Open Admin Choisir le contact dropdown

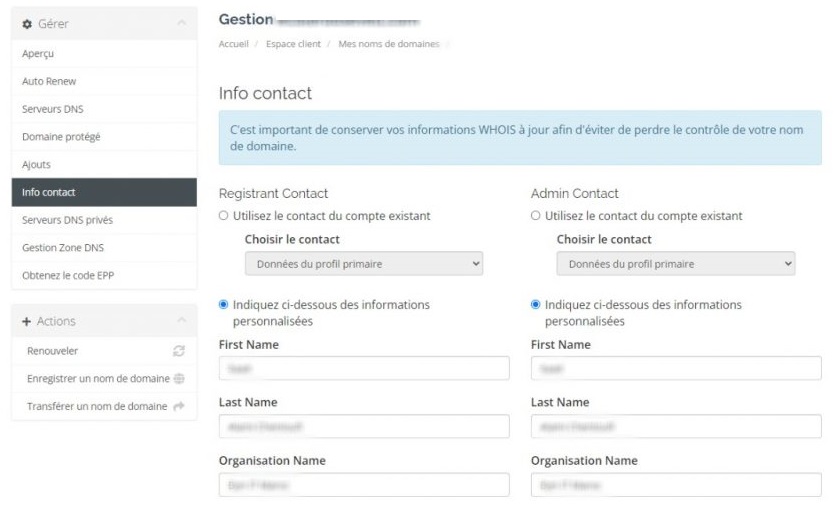pyautogui.click(x=676, y=264)
